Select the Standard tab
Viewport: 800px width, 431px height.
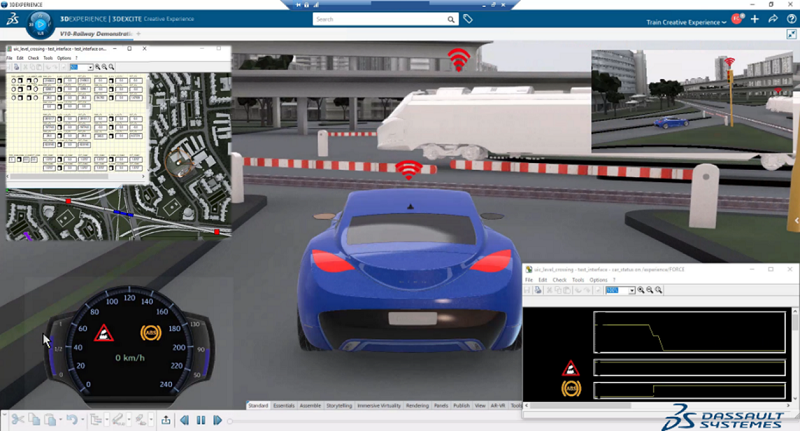[258, 405]
